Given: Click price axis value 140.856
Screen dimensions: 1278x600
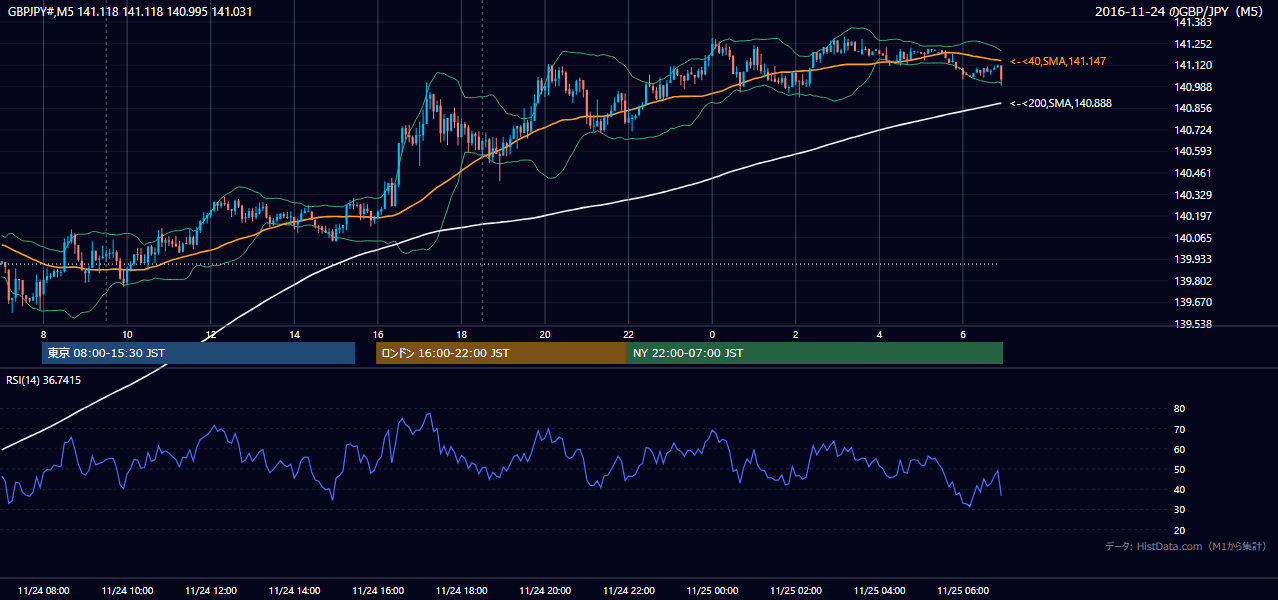Looking at the screenshot, I should [x=1192, y=108].
